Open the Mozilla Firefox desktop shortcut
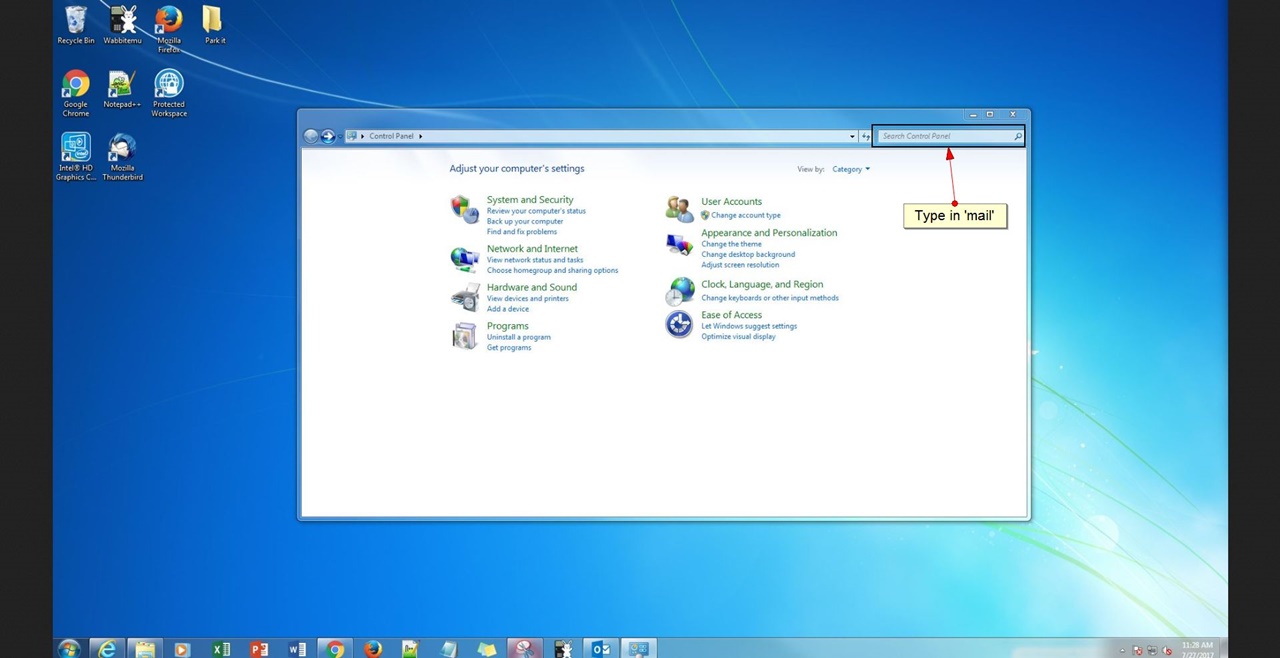1280x658 pixels. click(169, 30)
